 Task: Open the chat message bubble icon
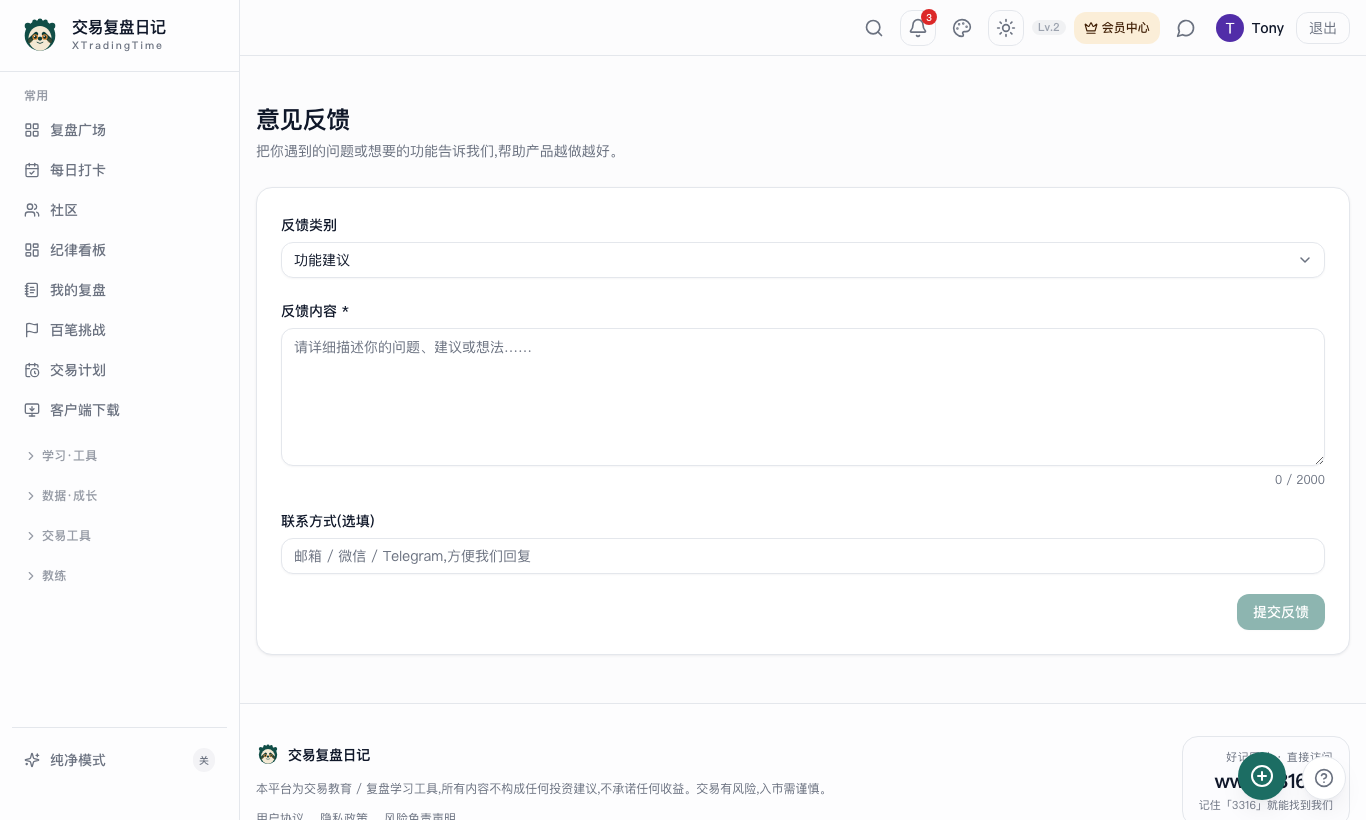[1186, 28]
